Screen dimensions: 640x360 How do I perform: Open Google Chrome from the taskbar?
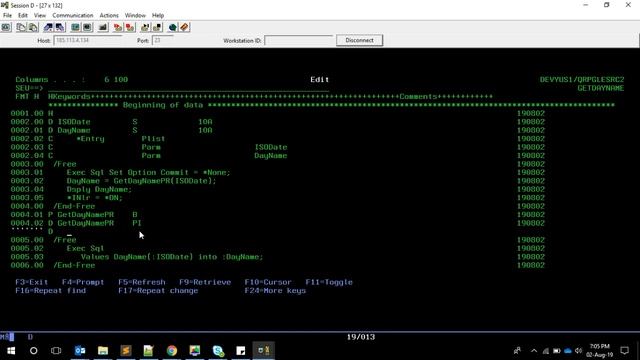(172, 351)
